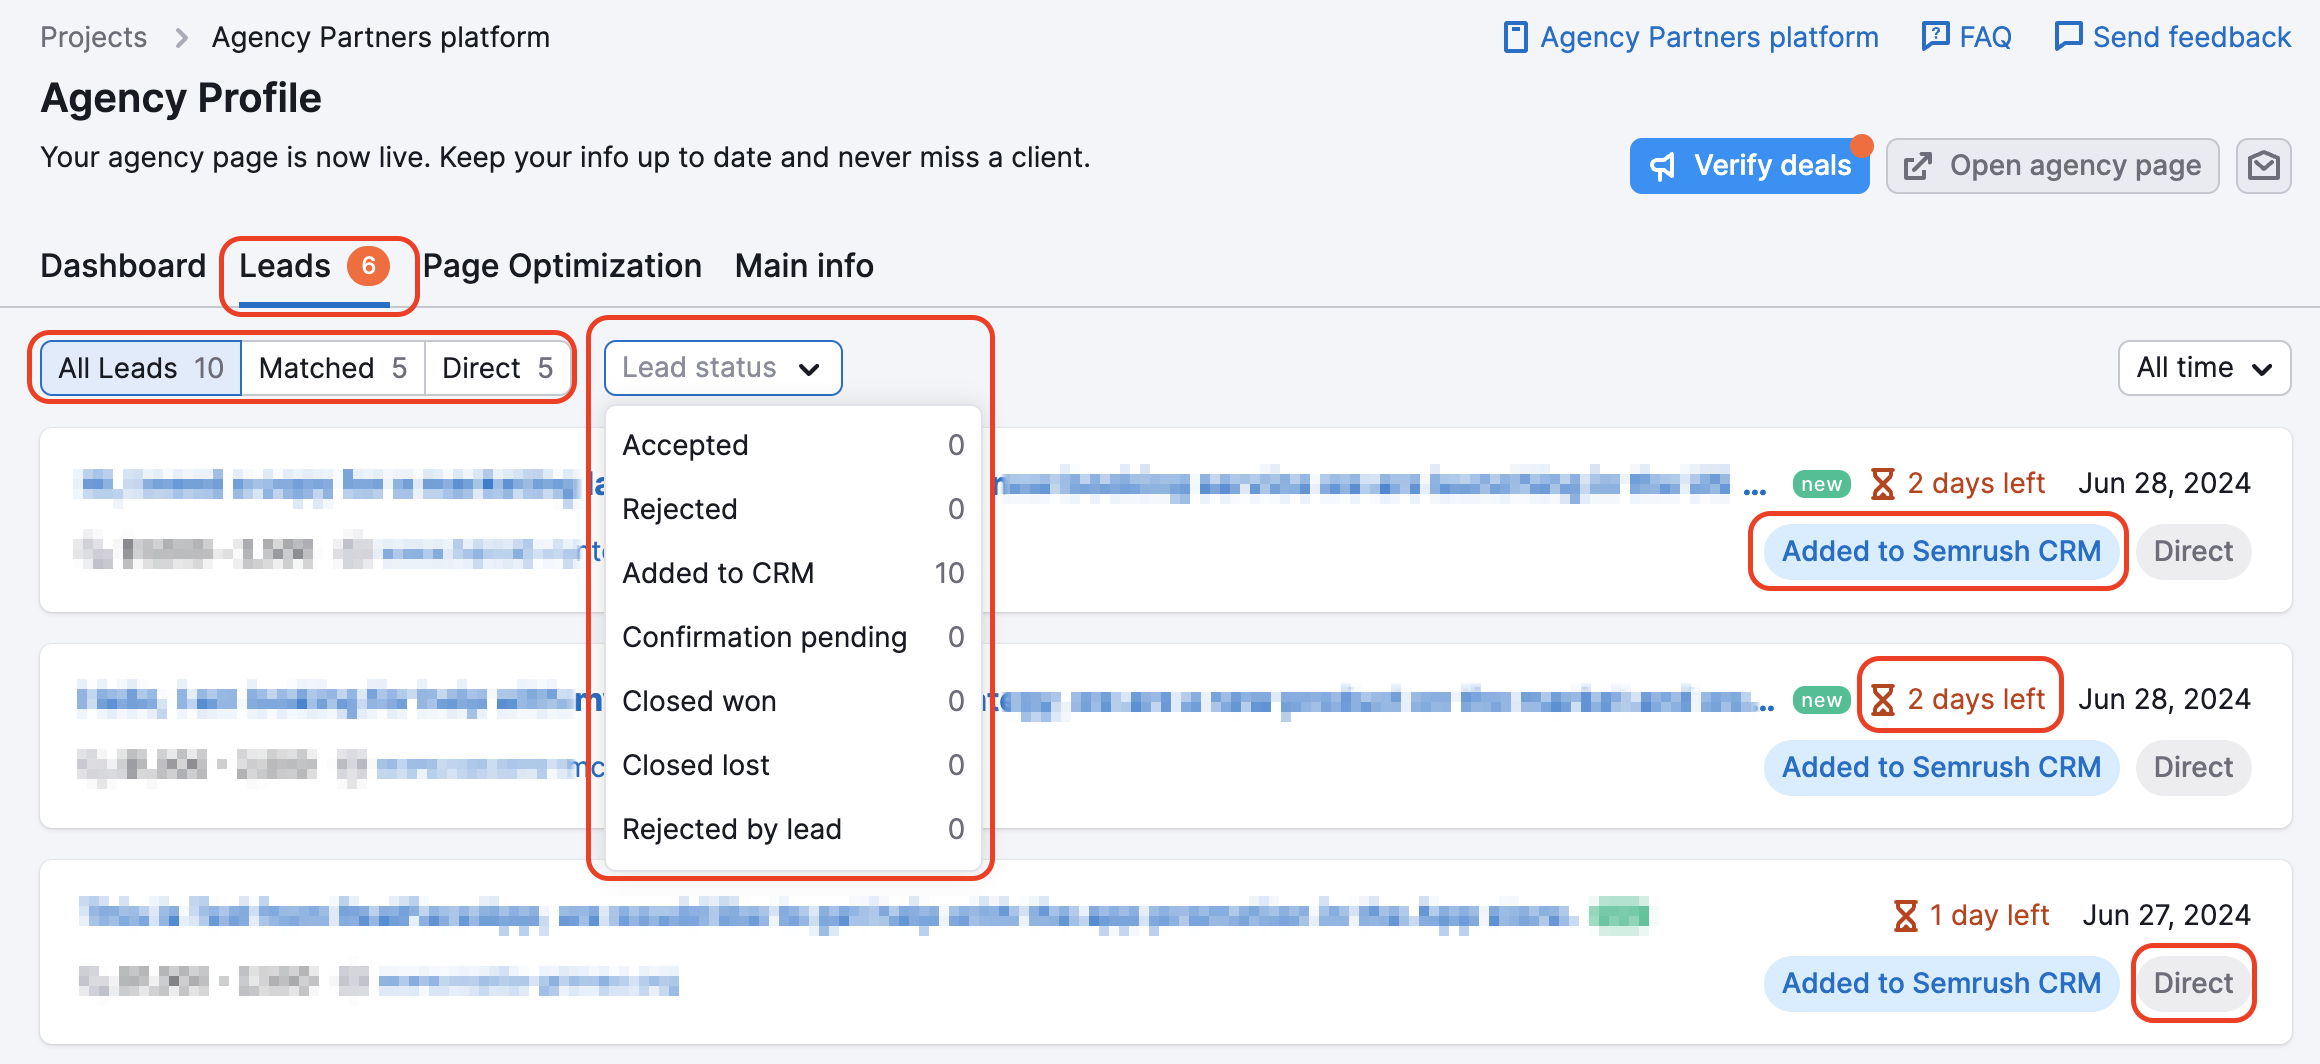This screenshot has height=1064, width=2320.
Task: Open the Page Optimization tab
Action: (562, 266)
